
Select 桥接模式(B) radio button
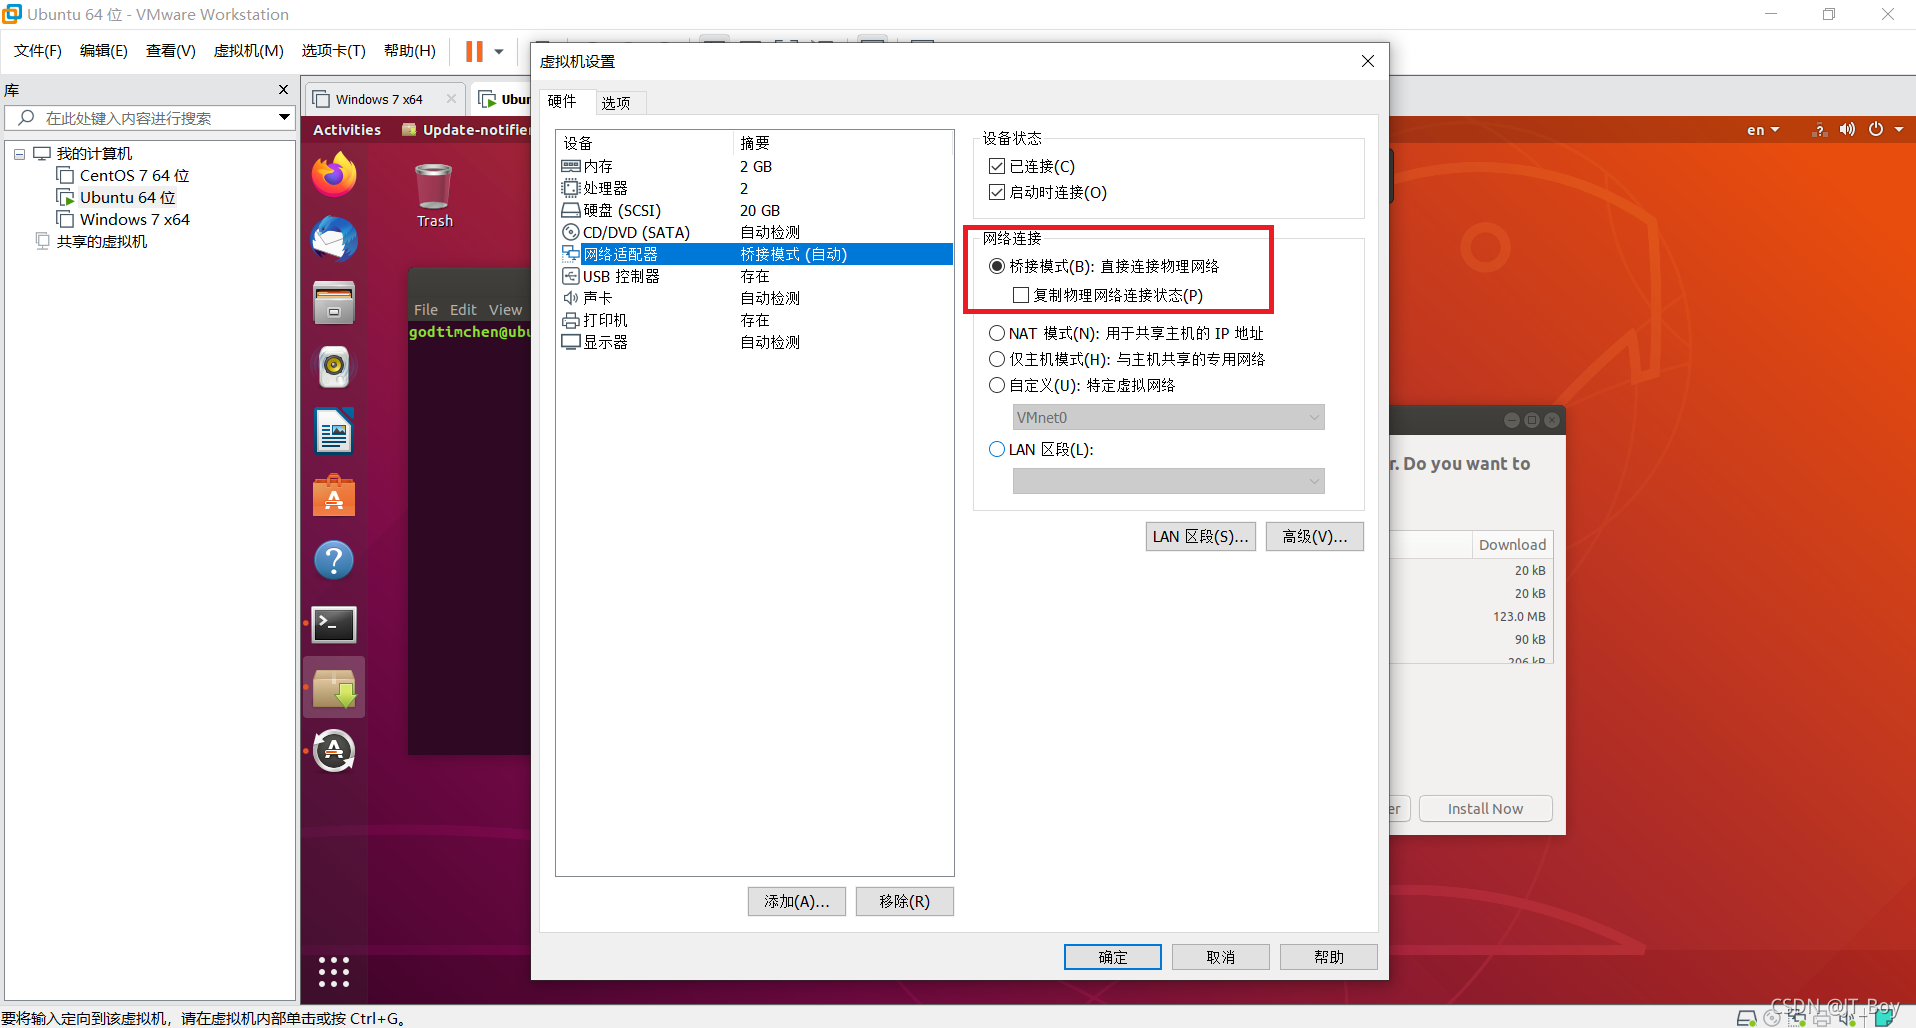pyautogui.click(x=997, y=266)
